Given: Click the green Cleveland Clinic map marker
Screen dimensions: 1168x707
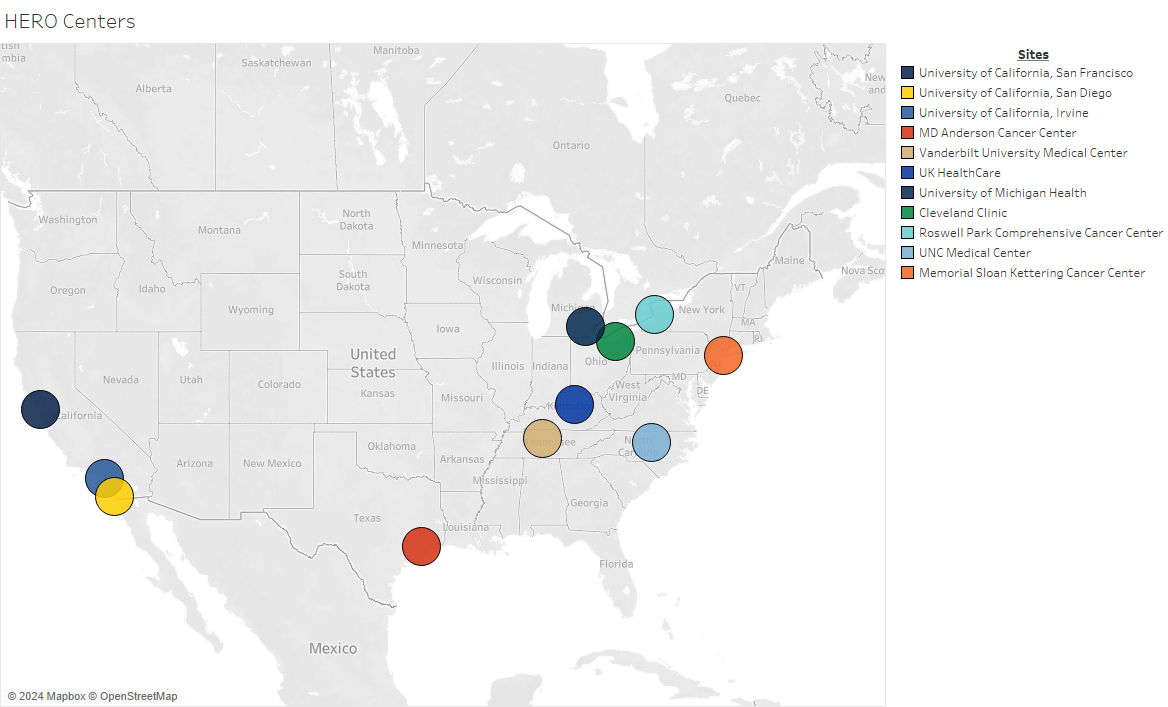Looking at the screenshot, I should click(x=616, y=342).
